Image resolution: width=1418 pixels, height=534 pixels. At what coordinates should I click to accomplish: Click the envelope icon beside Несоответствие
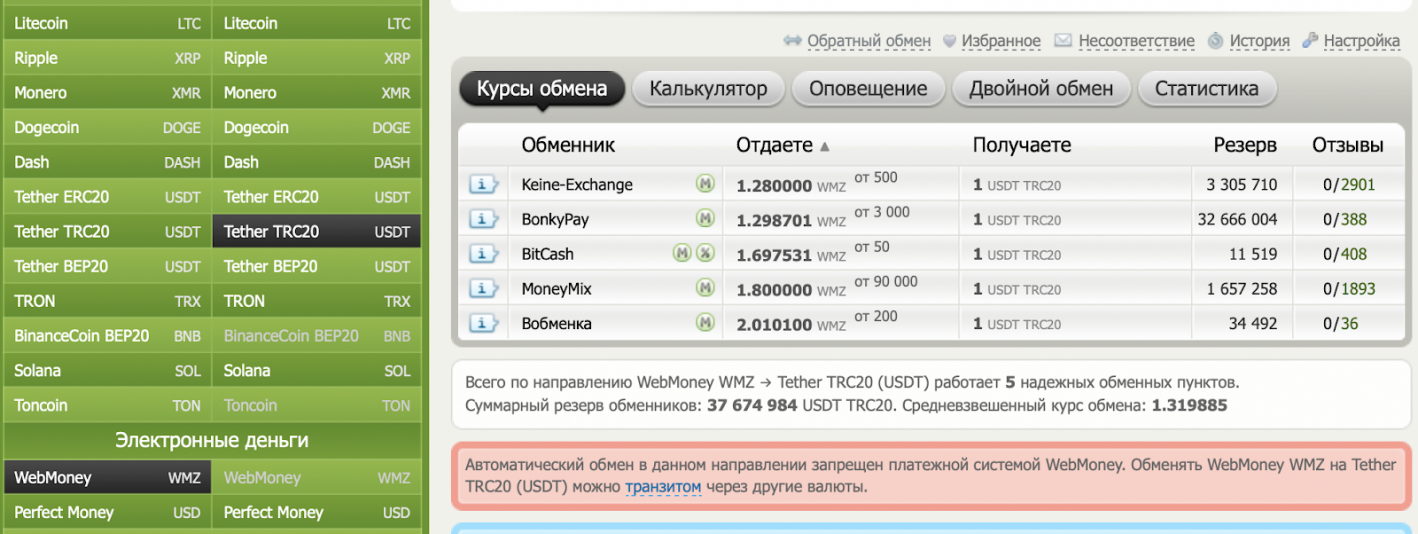(x=1064, y=41)
